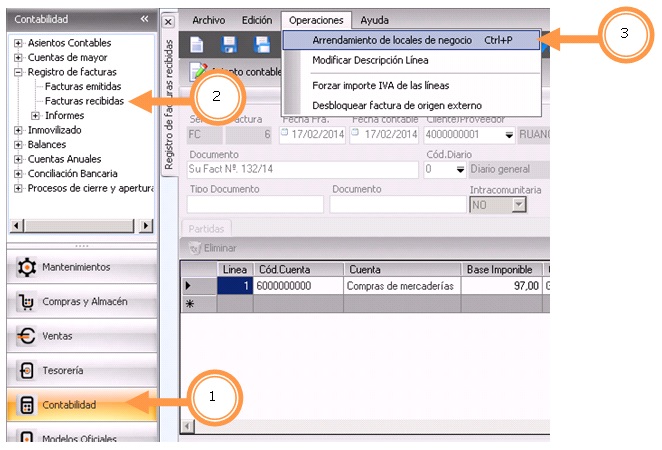
Task: Open the Cliente/Proveedor dropdown arrow
Action: point(509,136)
